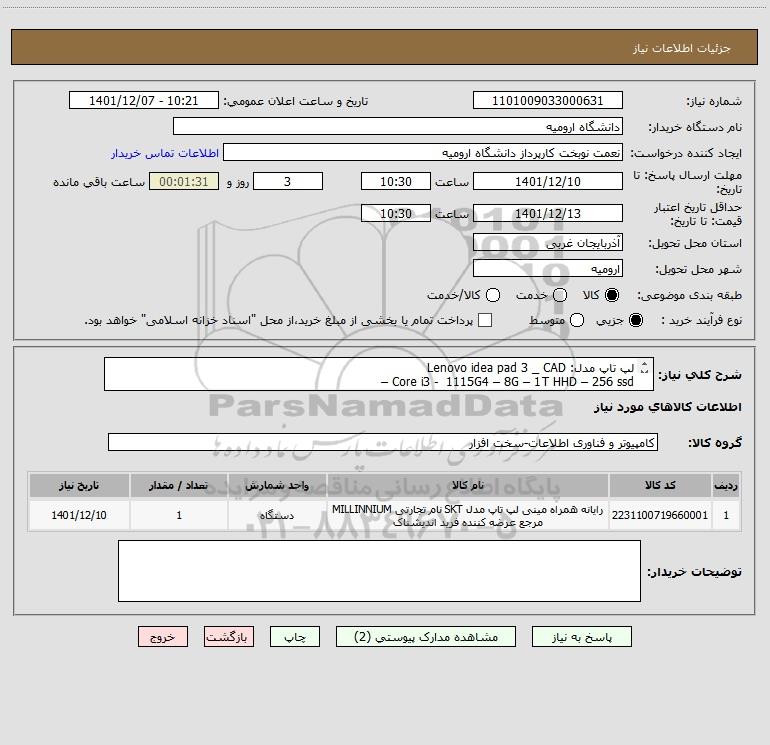Click the نام کالا column header
This screenshot has width=770, height=745.
point(468,485)
